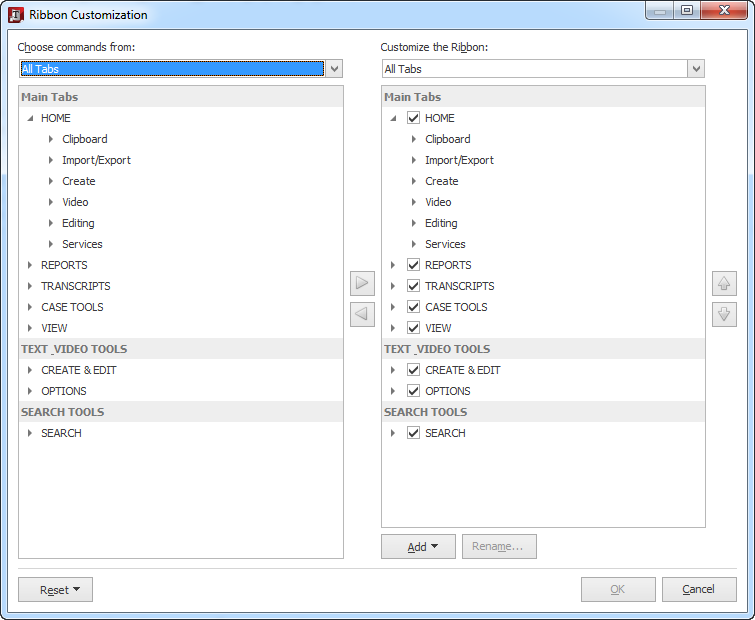Expand CASE TOOLS in left tree
The image size is (755, 620).
tap(30, 307)
